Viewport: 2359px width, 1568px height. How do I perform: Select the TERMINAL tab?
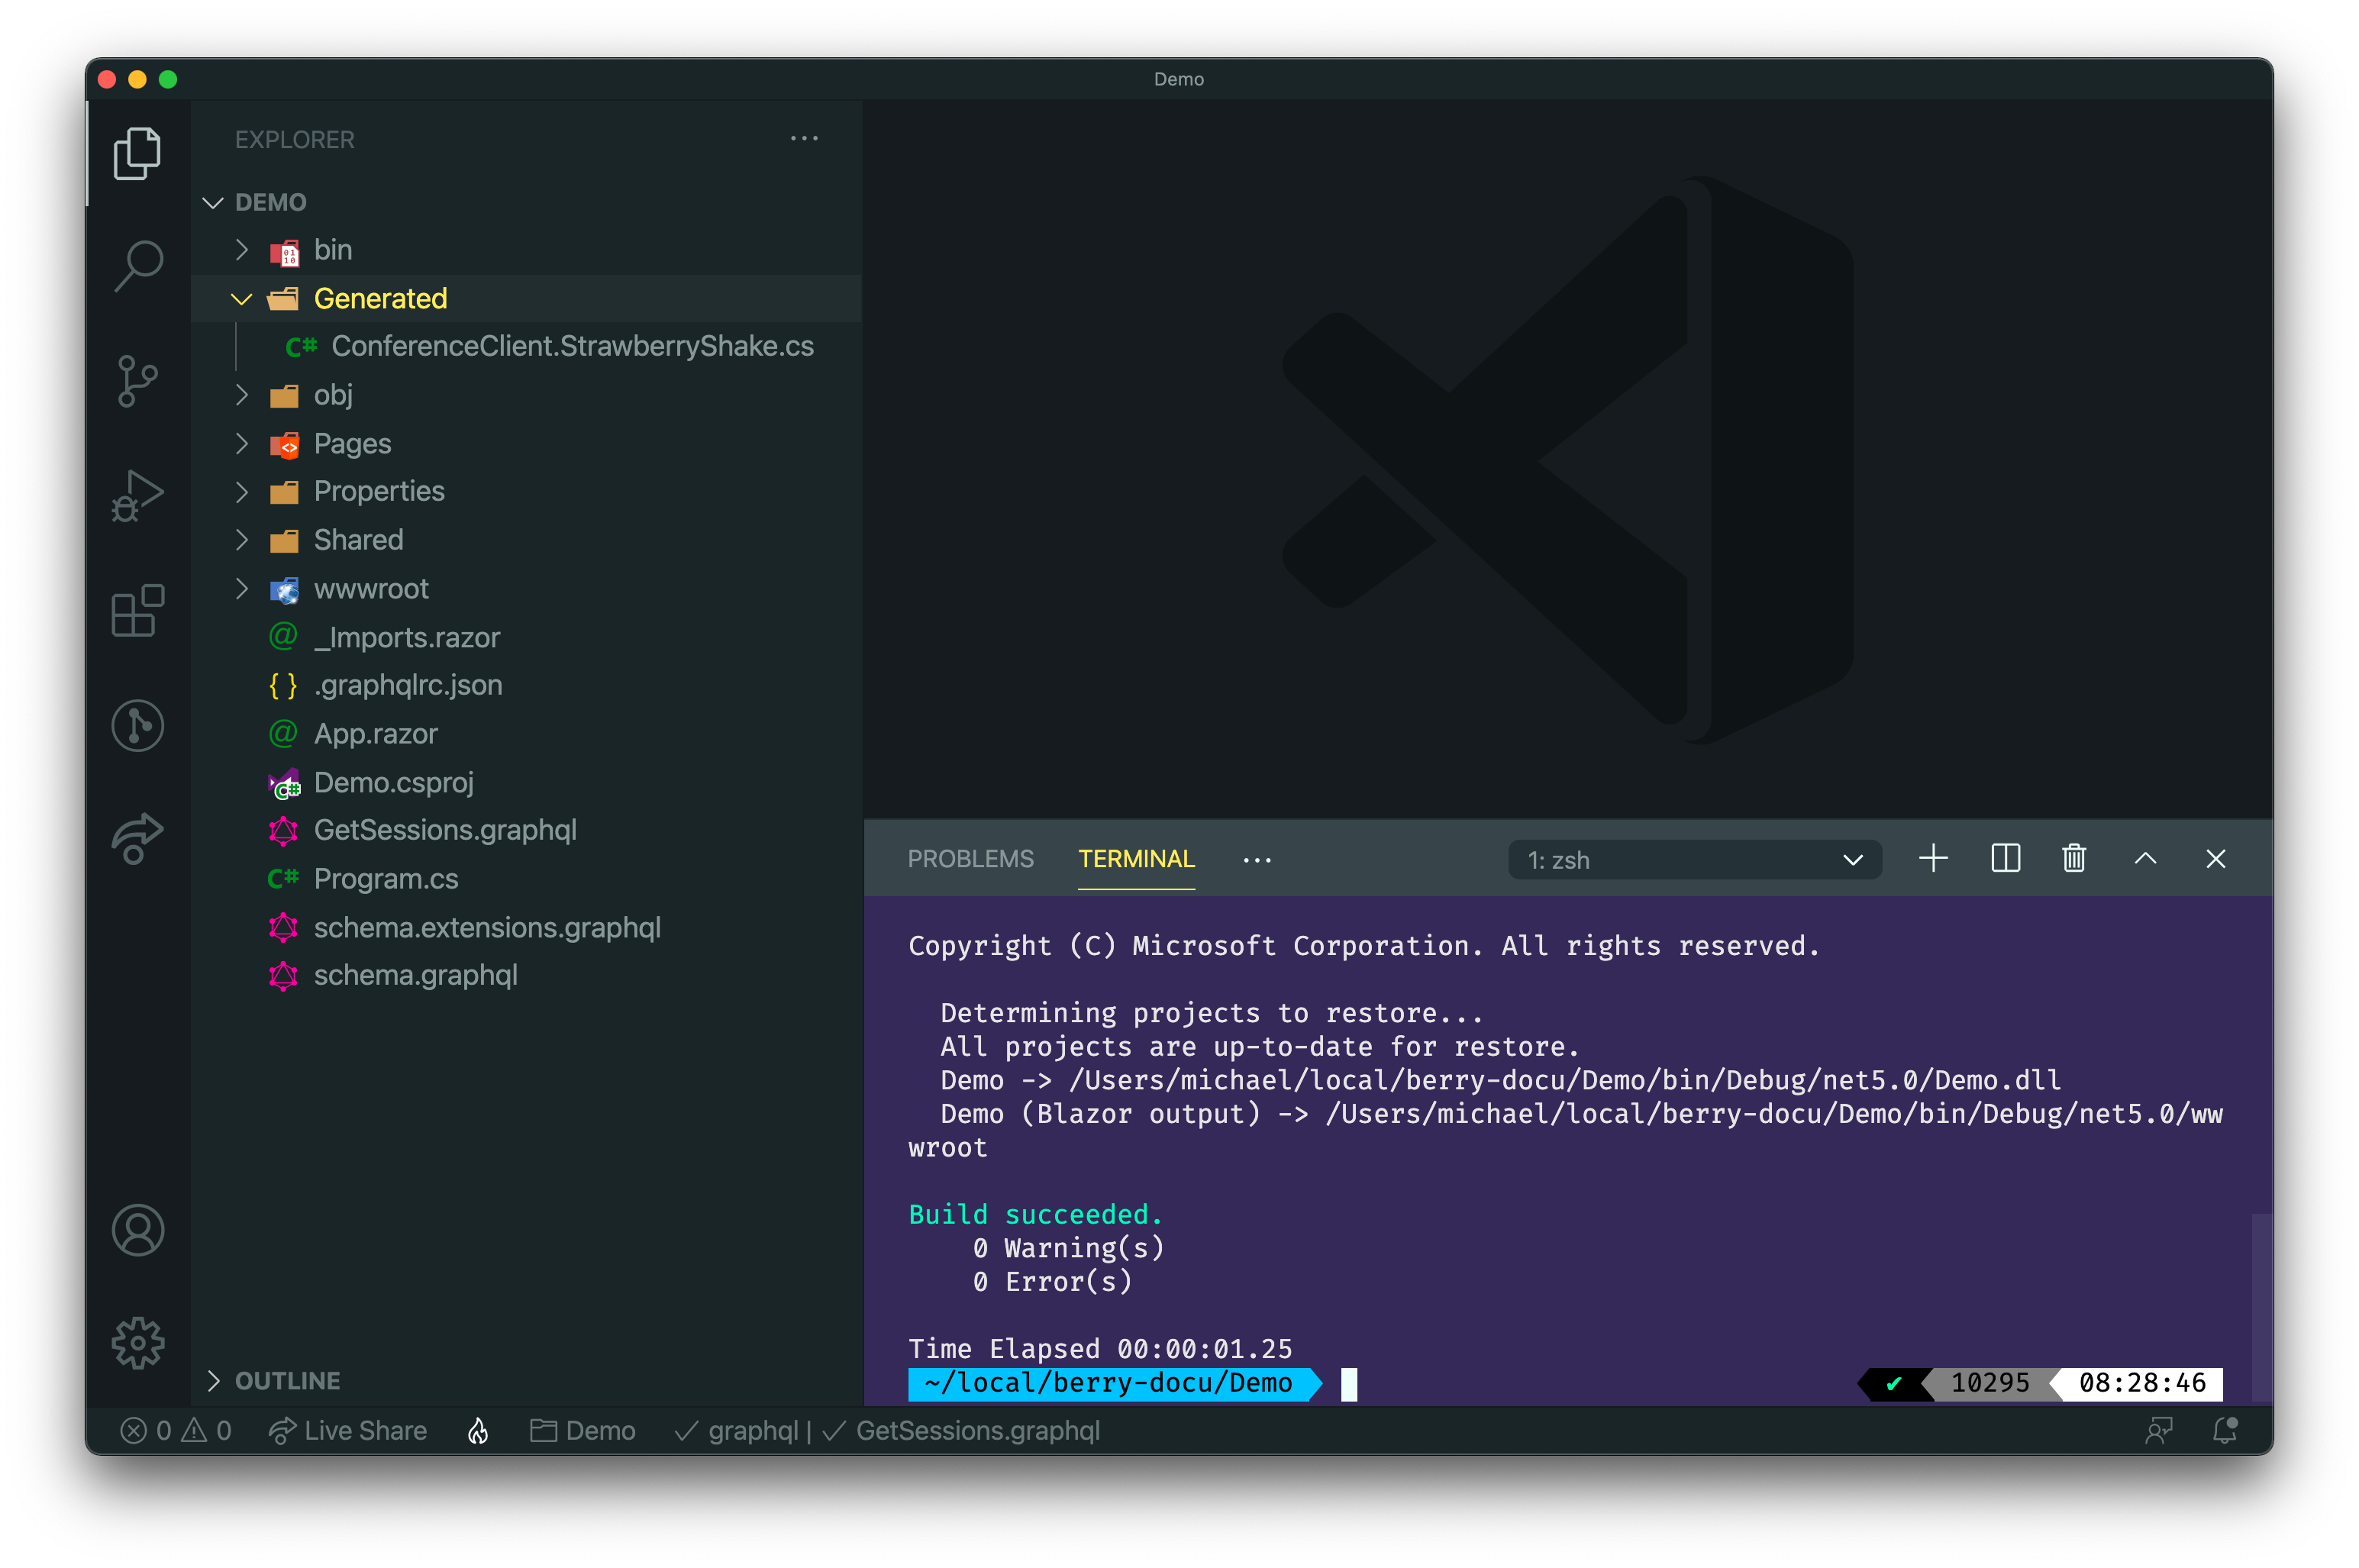[1136, 859]
